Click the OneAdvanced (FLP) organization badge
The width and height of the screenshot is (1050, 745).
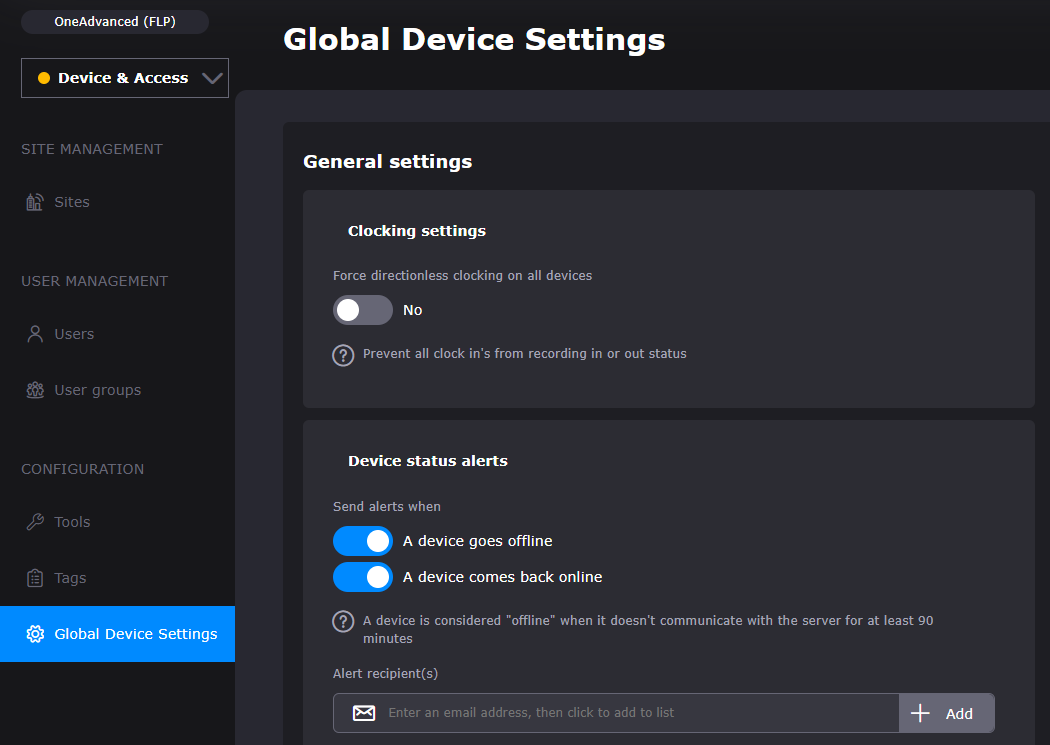coord(115,21)
